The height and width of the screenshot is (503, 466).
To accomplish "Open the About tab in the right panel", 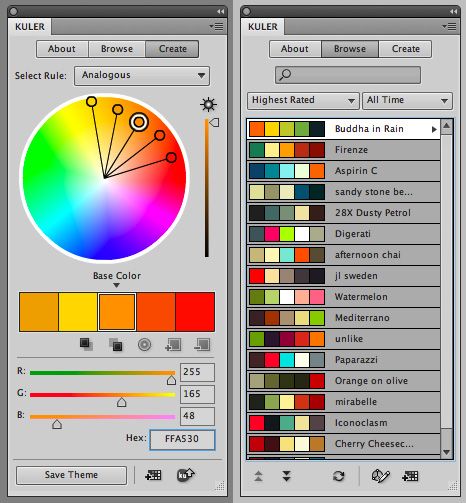I will [x=295, y=49].
